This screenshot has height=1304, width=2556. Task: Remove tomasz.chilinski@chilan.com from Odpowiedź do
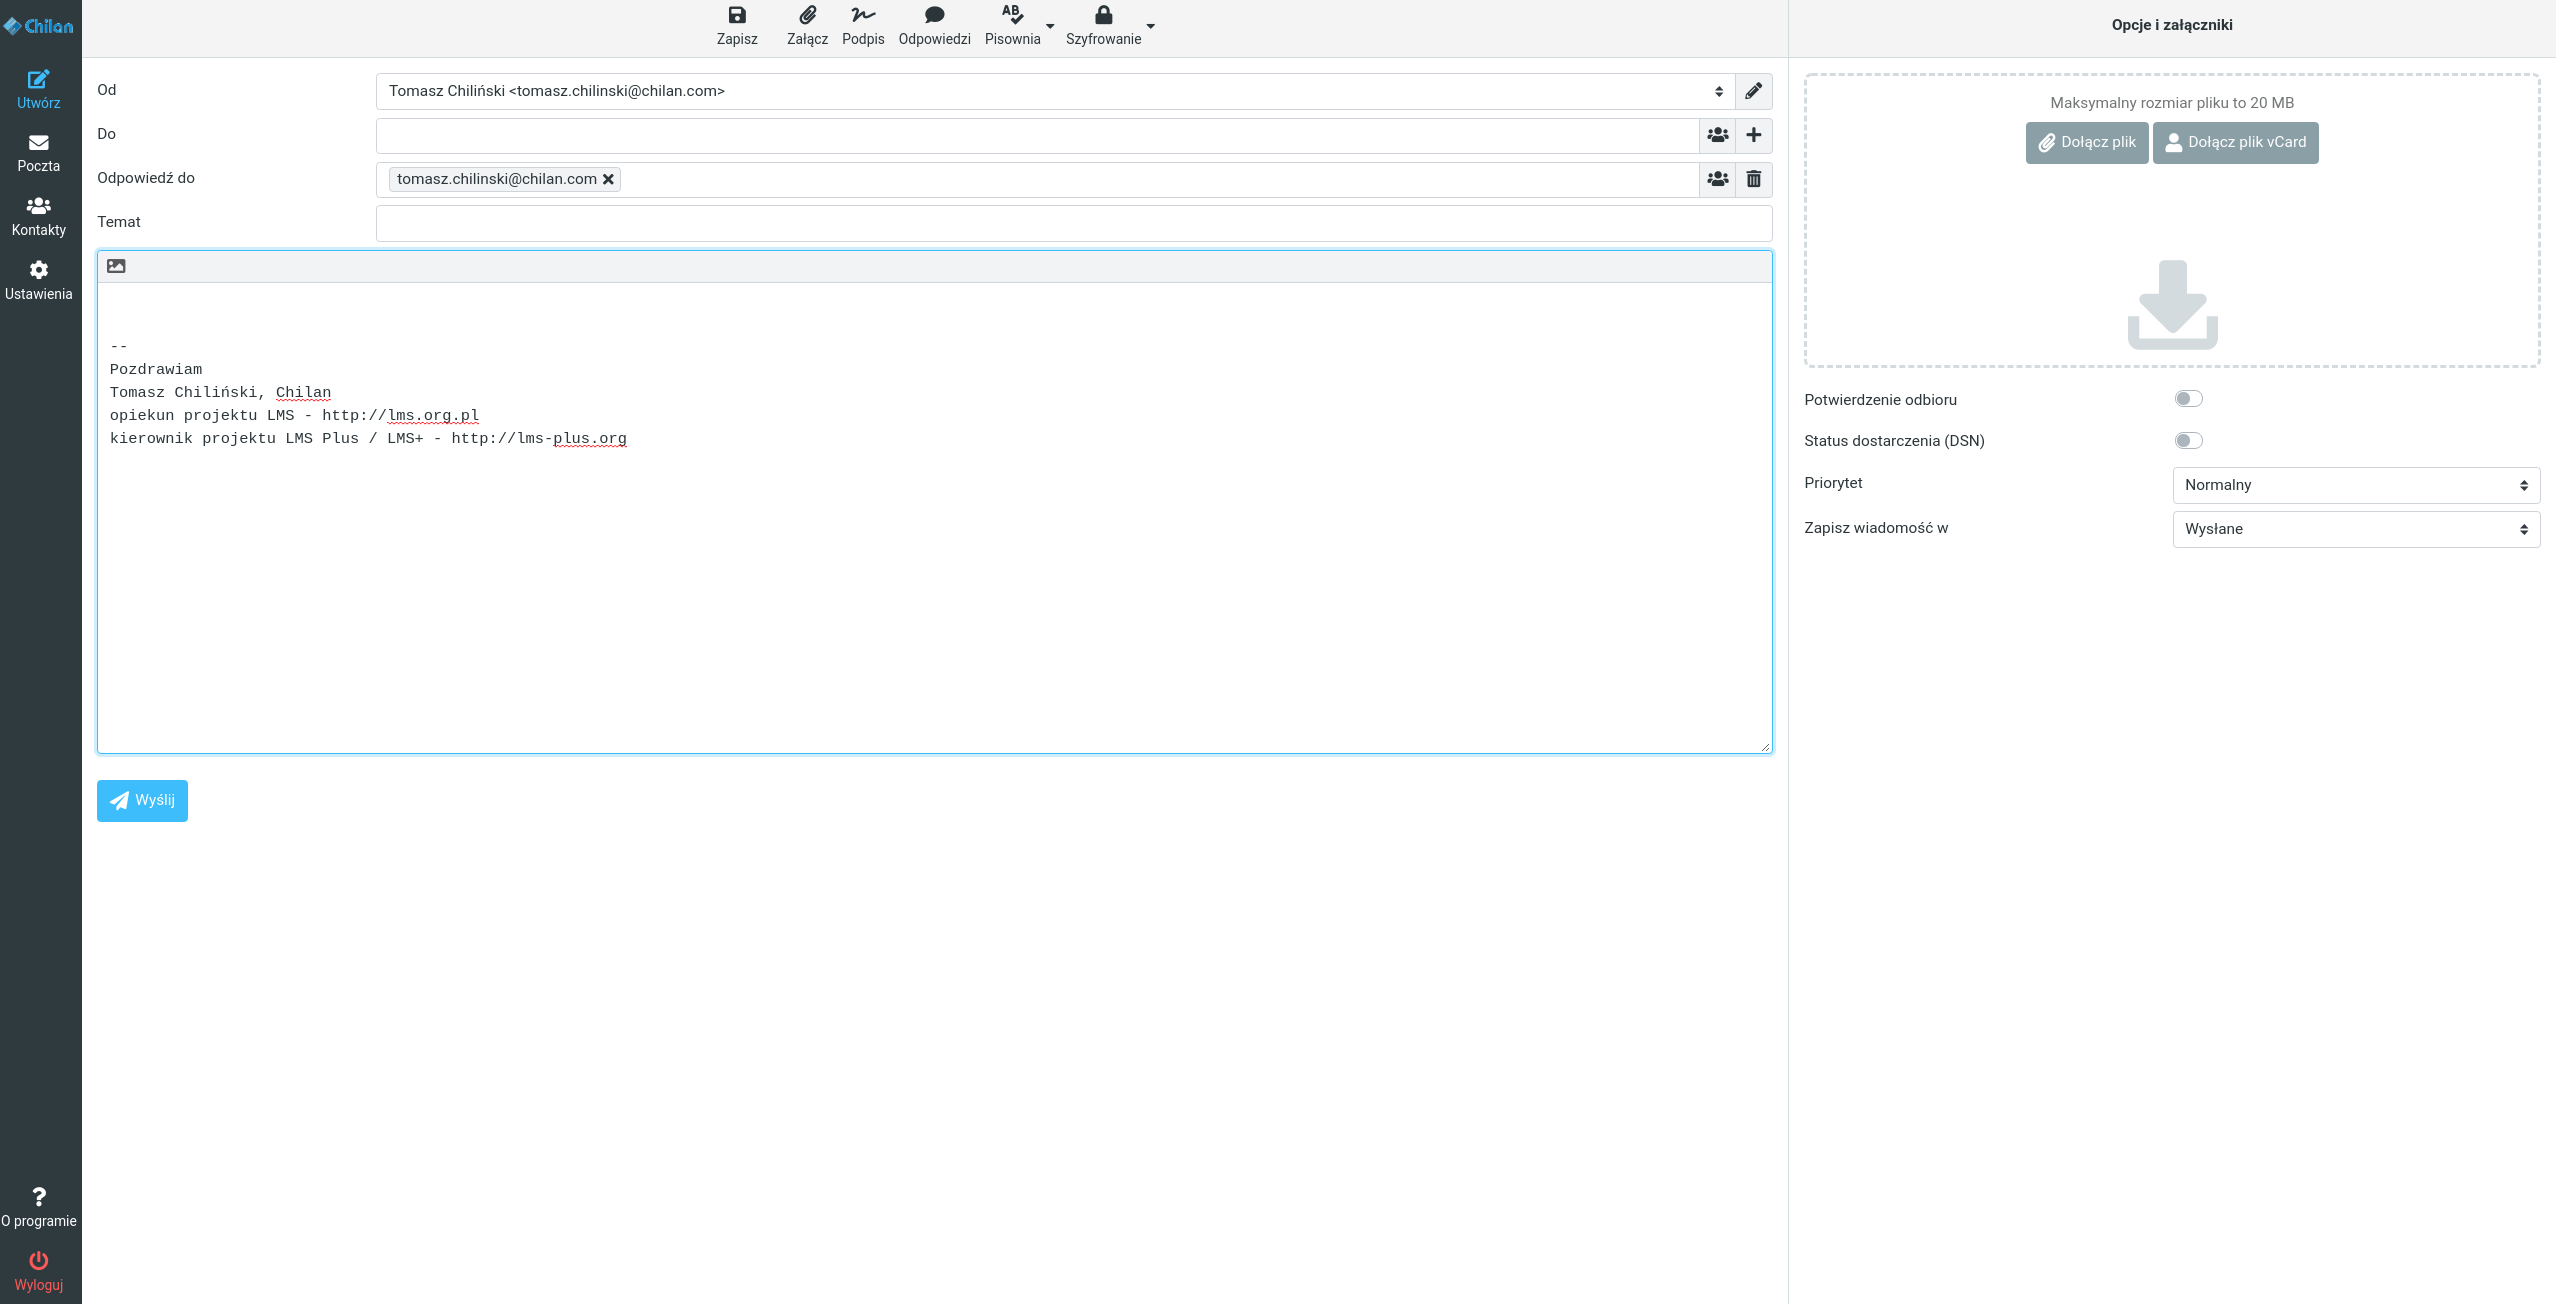point(610,179)
